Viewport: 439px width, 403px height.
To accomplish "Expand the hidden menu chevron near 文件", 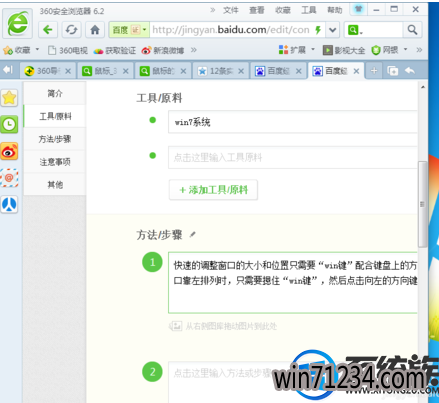I will pyautogui.click(x=213, y=10).
